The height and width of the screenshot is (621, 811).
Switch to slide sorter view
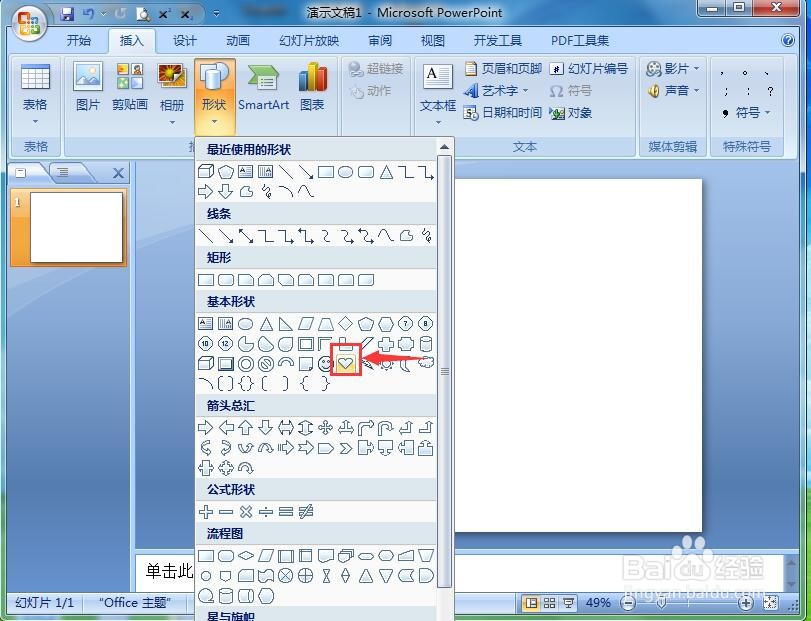(x=550, y=603)
